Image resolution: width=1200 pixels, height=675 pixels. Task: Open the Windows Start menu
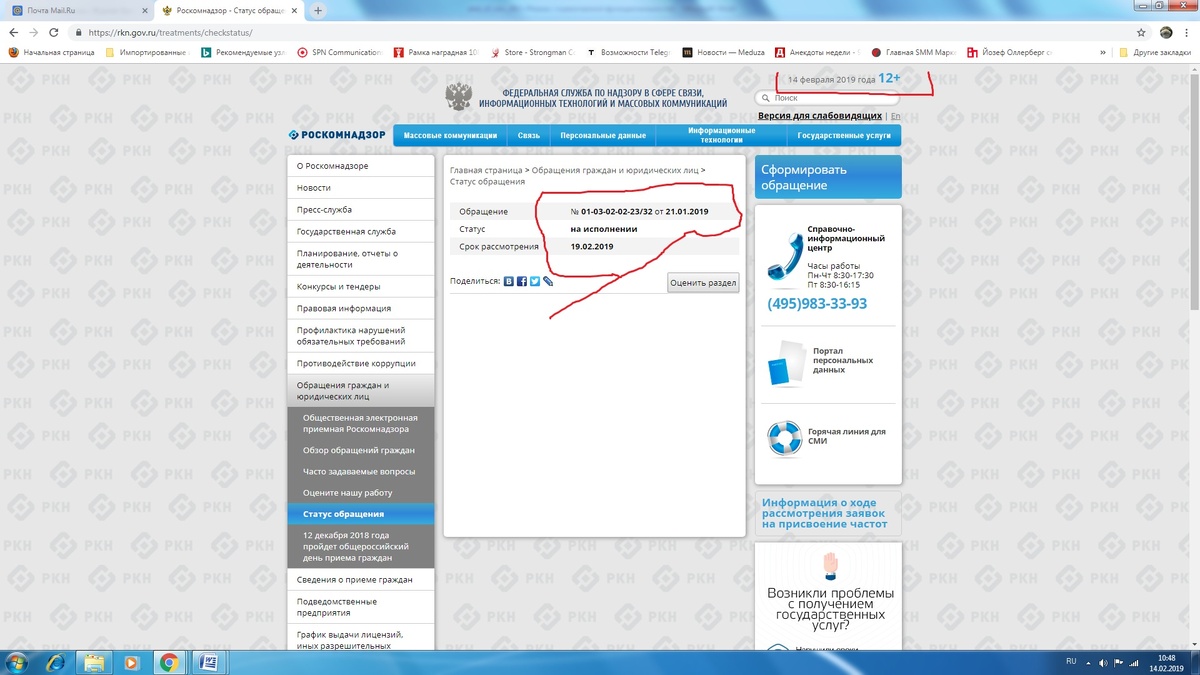(18, 662)
